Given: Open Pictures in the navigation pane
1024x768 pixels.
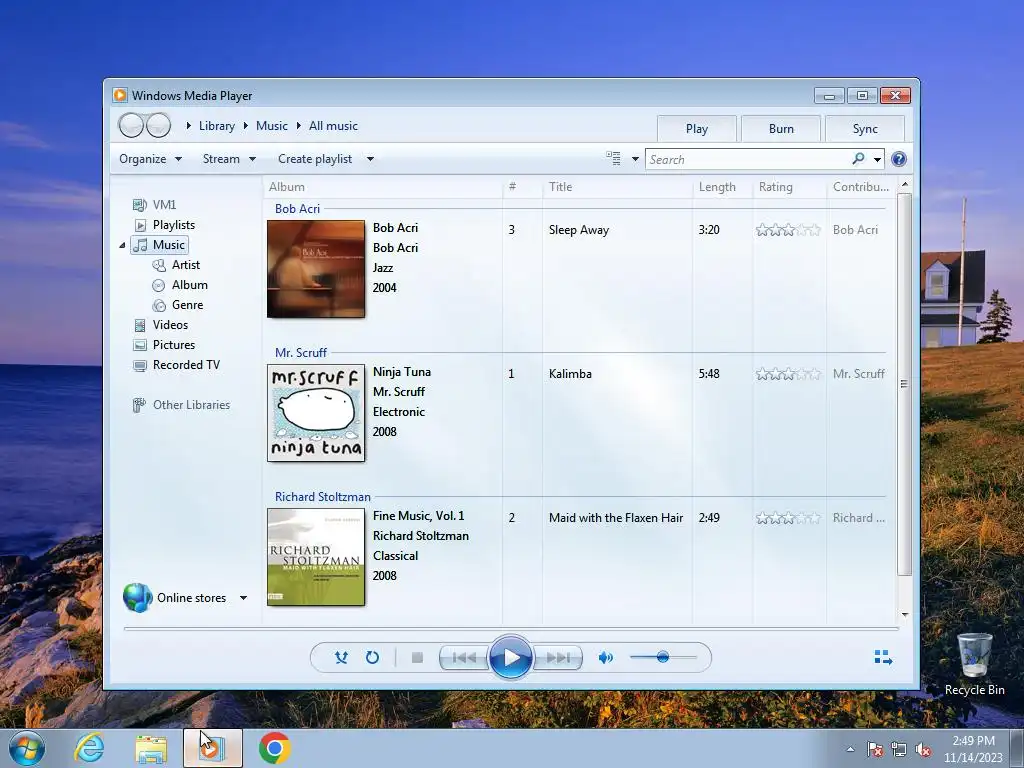Looking at the screenshot, I should coord(165,345).
